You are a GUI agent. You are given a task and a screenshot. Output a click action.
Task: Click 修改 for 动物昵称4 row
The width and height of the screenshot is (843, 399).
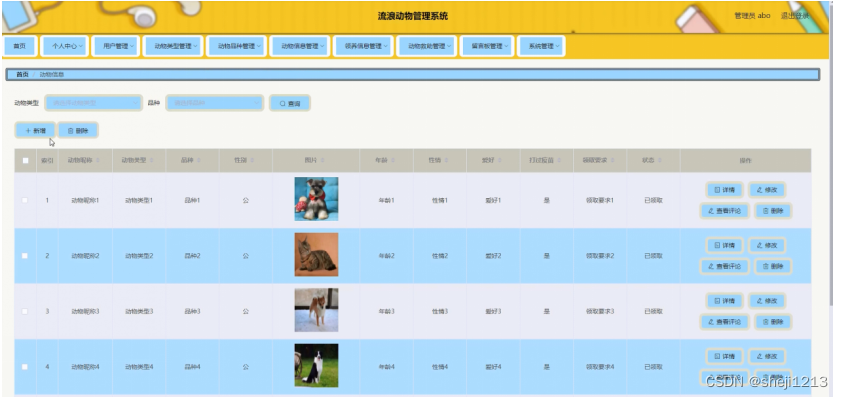(767, 357)
